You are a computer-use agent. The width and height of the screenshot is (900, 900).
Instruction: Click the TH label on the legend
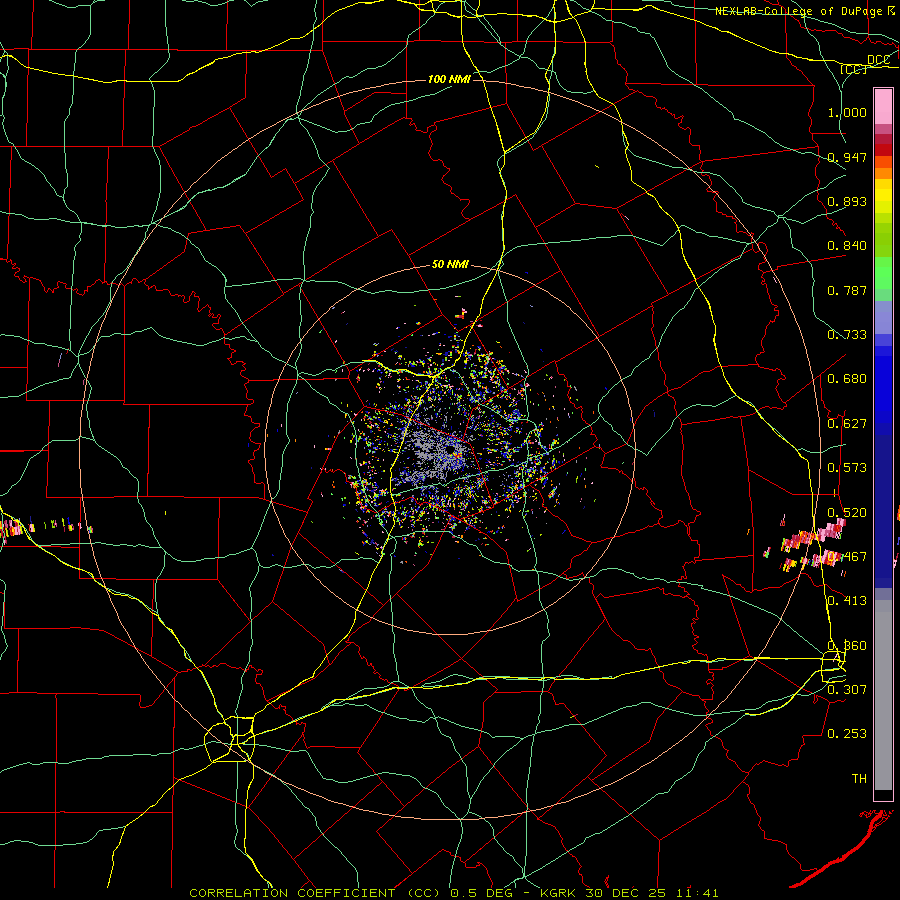859,778
